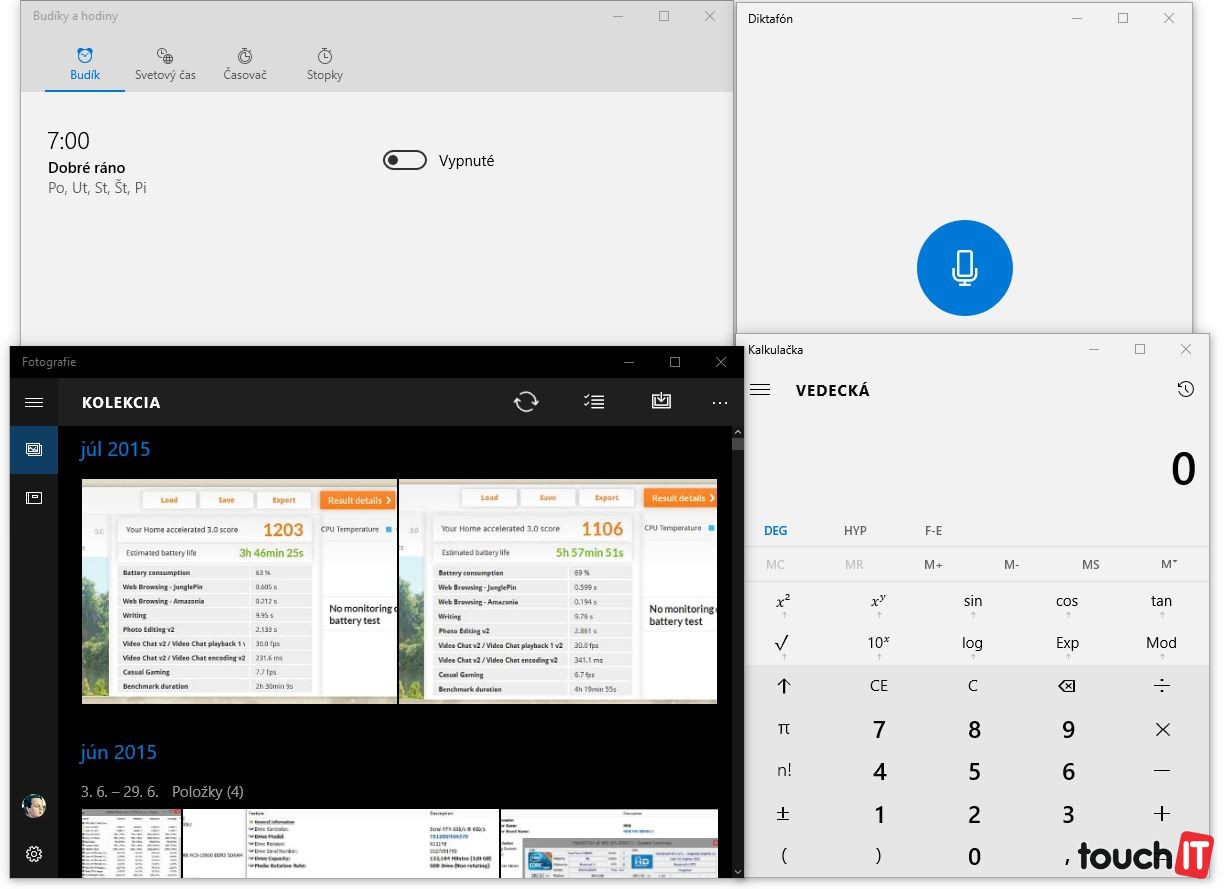The image size is (1224, 889).
Task: Open the Stopky tab
Action: tap(325, 65)
